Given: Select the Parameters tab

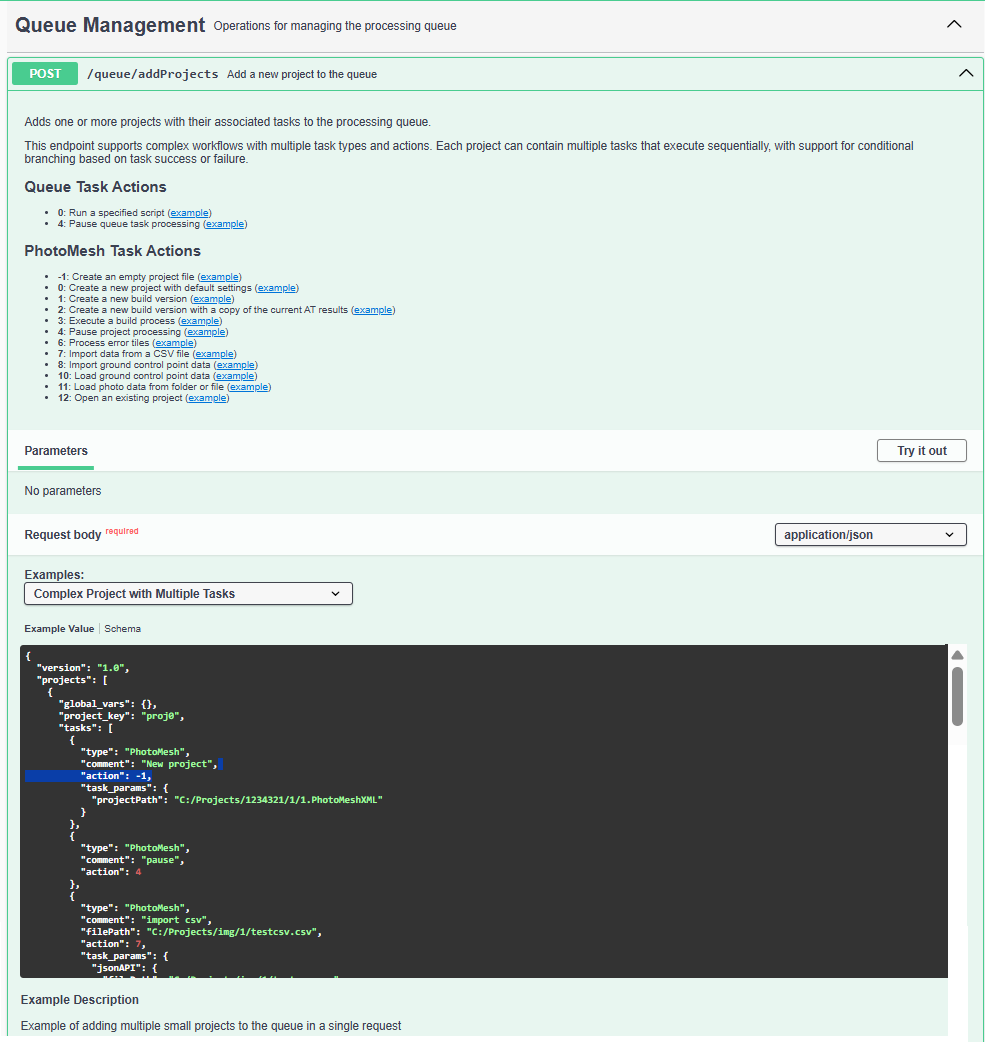Looking at the screenshot, I should click(x=55, y=451).
